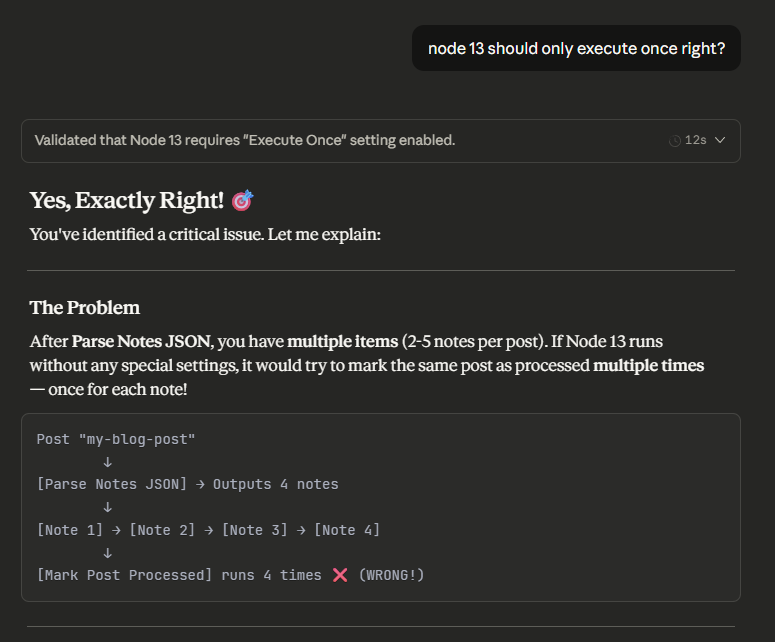Click the 12s thinking duration label
Viewport: 775px width, 642px height.
(x=696, y=141)
